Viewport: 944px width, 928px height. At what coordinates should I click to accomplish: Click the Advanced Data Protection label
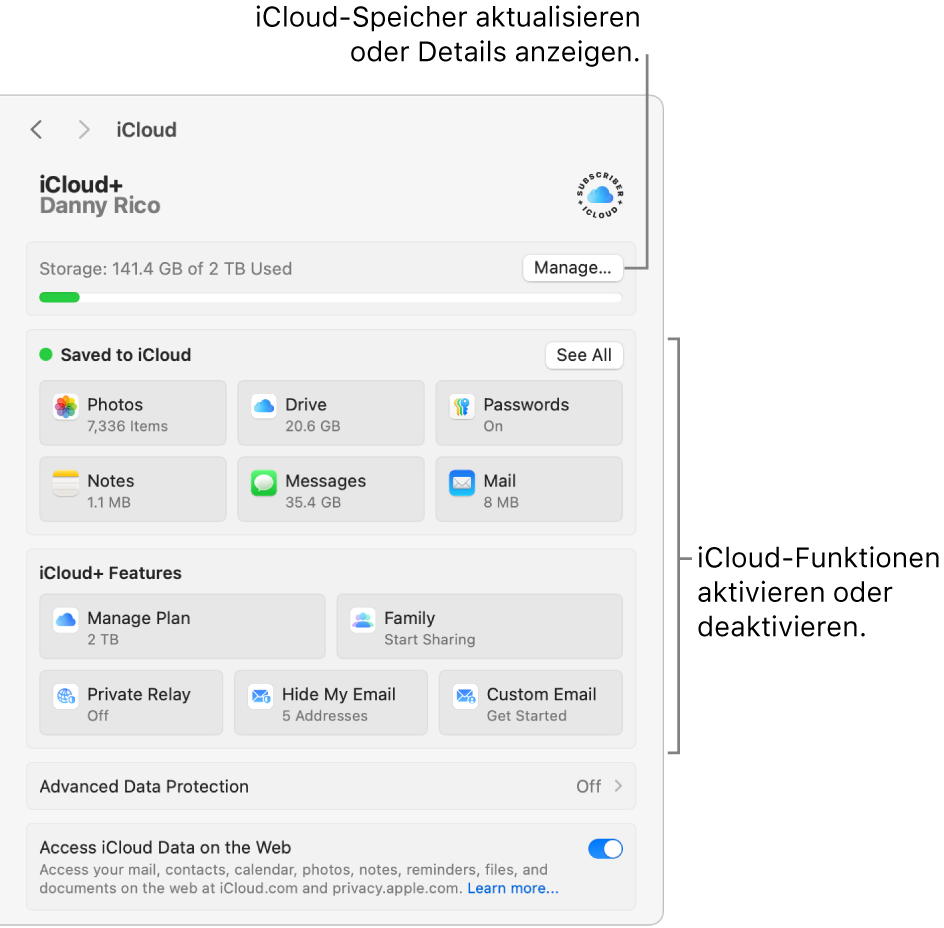[x=144, y=786]
